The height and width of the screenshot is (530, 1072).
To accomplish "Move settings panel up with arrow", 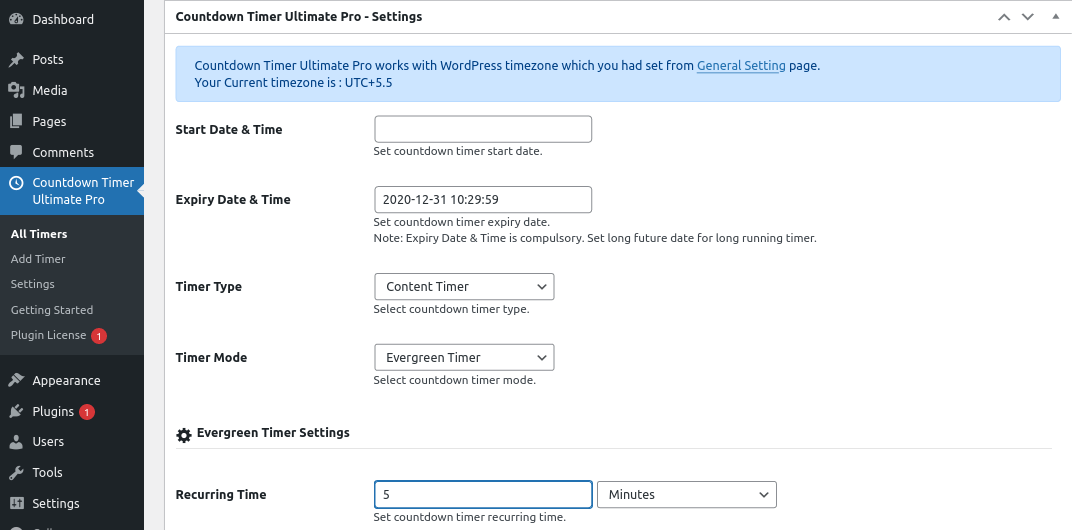I will tap(1004, 17).
